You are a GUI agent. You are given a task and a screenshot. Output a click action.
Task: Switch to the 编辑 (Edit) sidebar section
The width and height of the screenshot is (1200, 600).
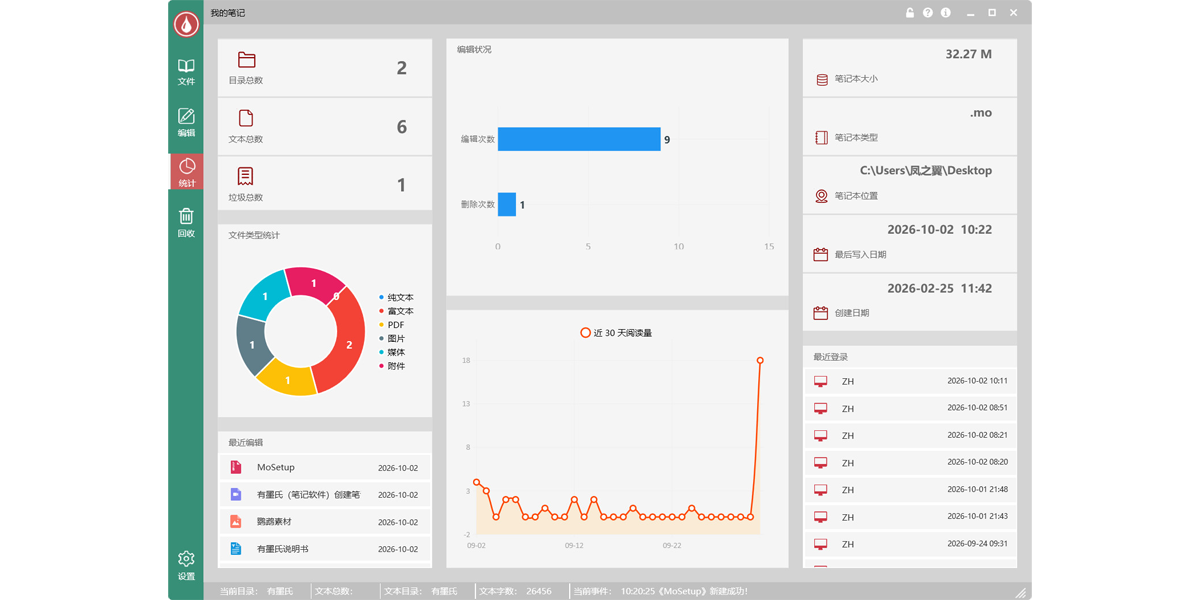click(186, 122)
